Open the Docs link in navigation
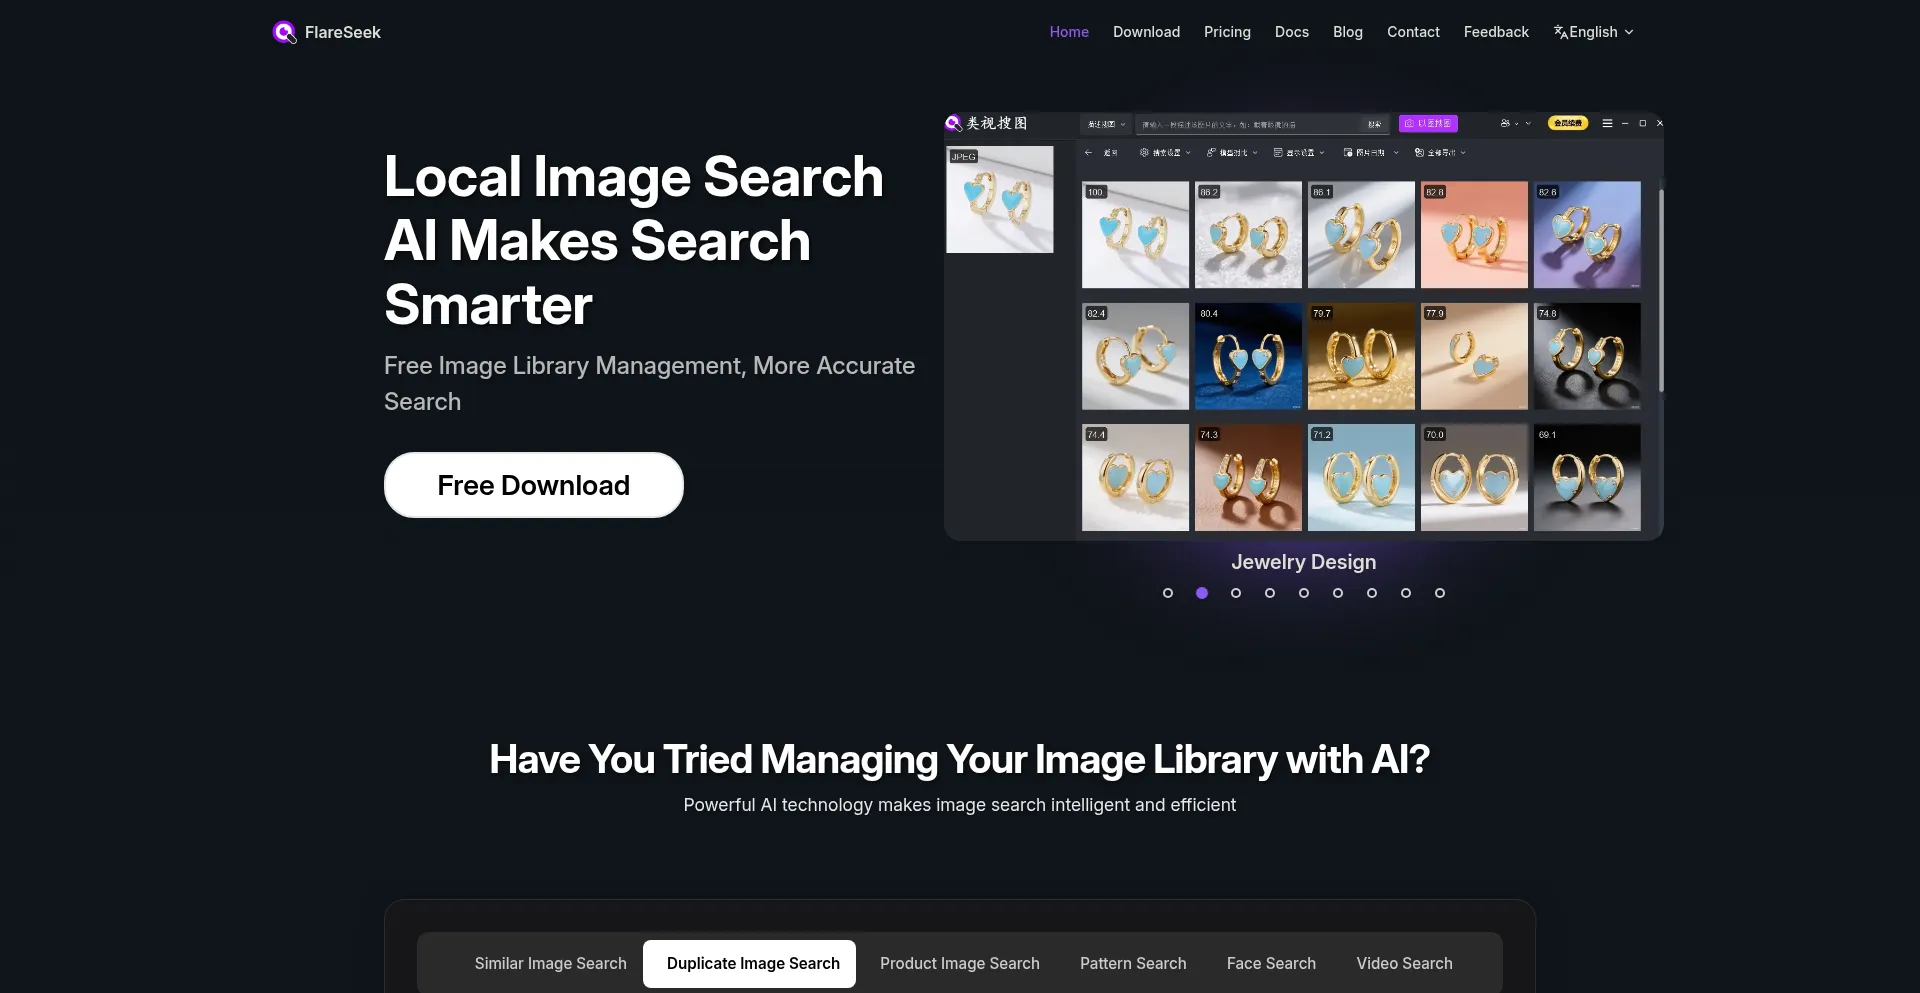Screen dimensions: 1920x993 click(x=1292, y=32)
